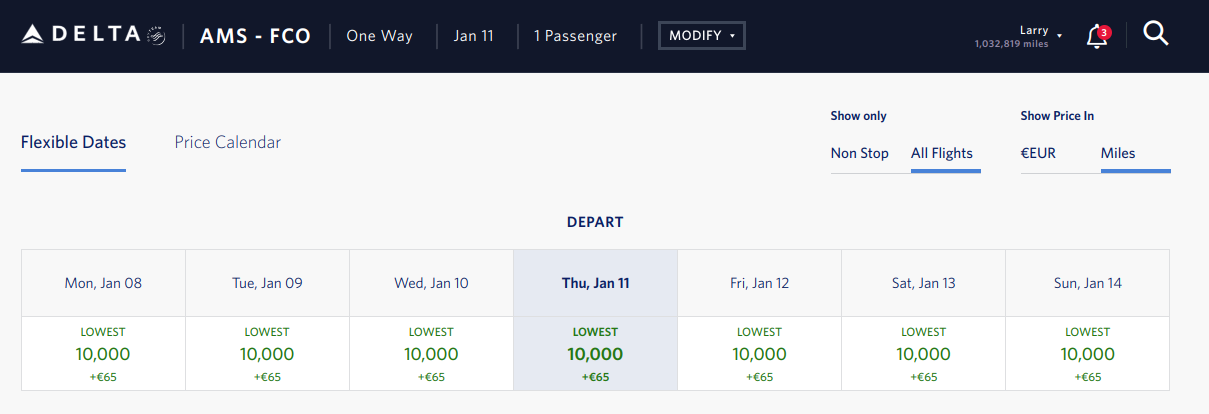The image size is (1209, 414).
Task: Show prices in Miles
Action: pos(1118,153)
